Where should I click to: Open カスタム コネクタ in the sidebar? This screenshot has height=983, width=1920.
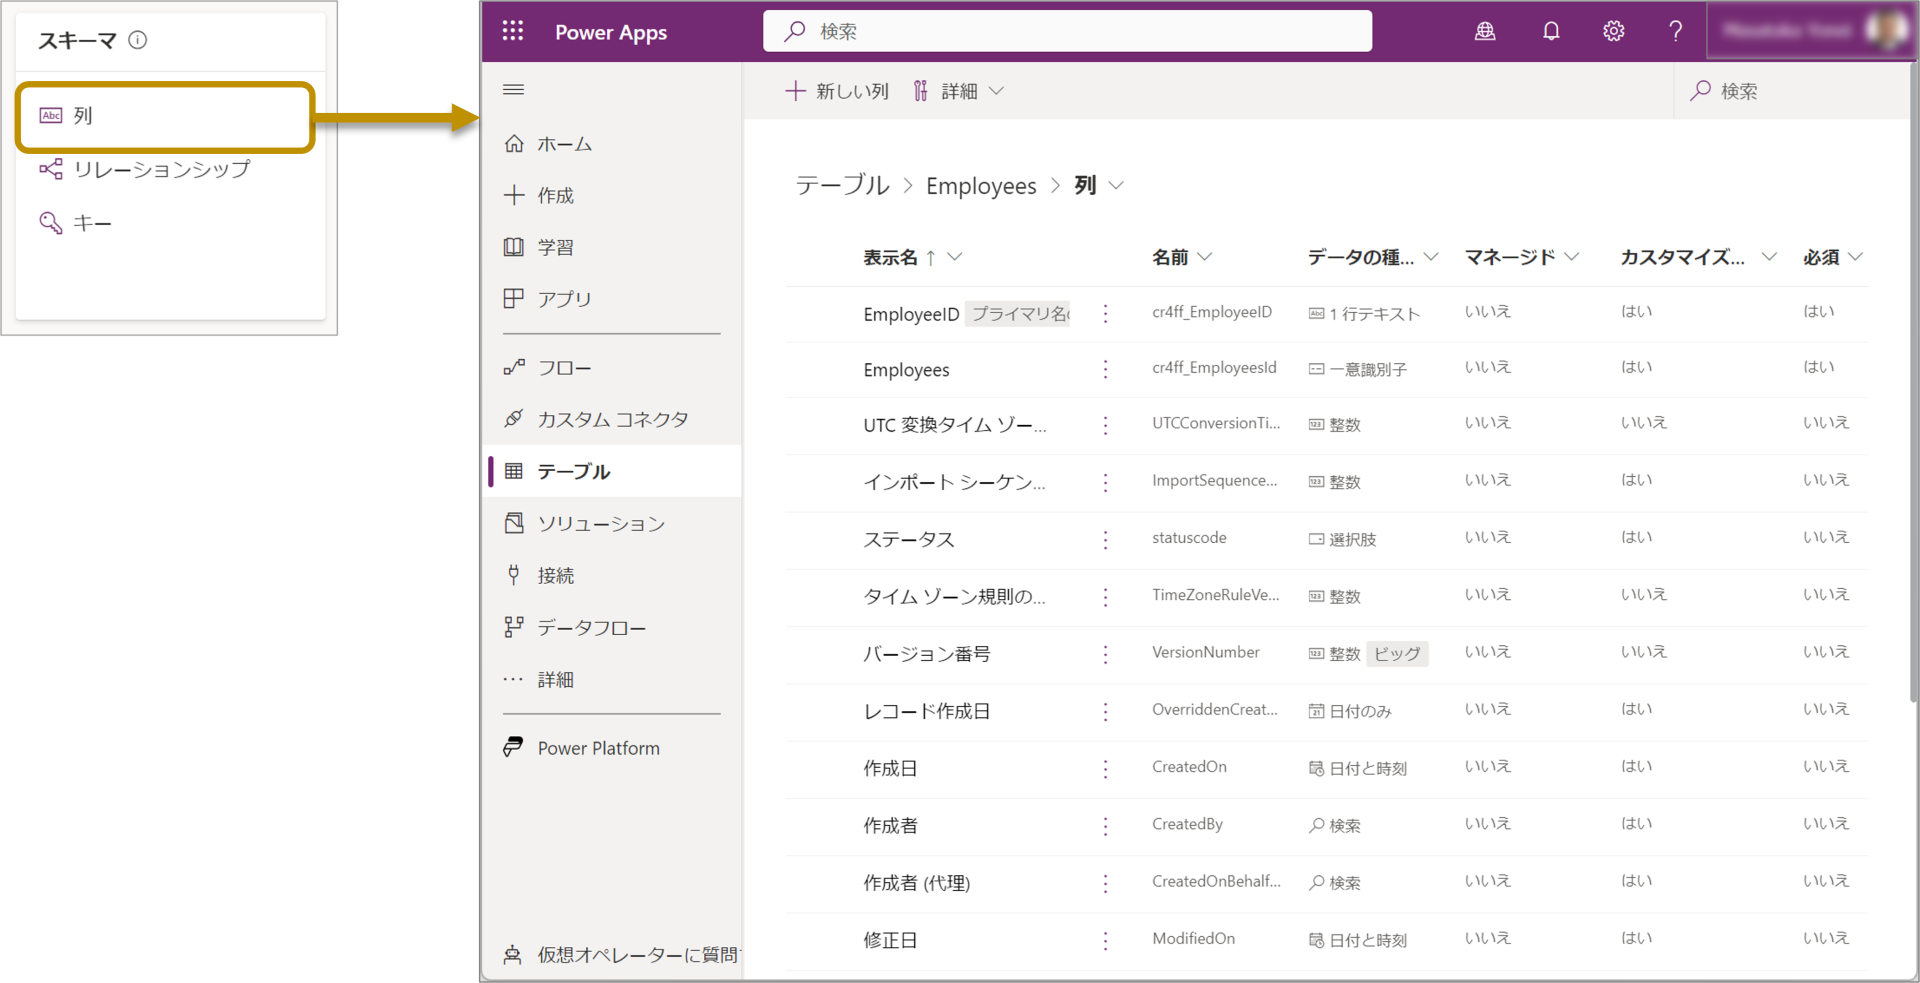612,420
